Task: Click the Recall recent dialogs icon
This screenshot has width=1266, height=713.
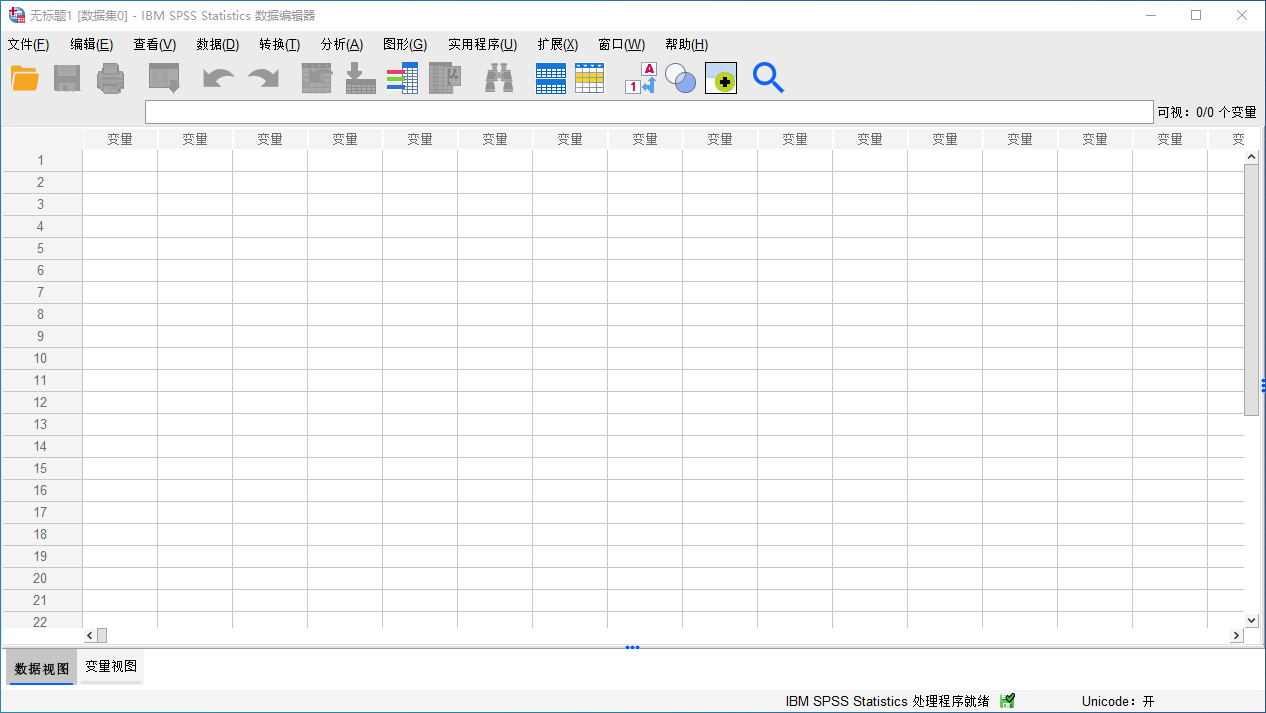Action: coord(164,78)
